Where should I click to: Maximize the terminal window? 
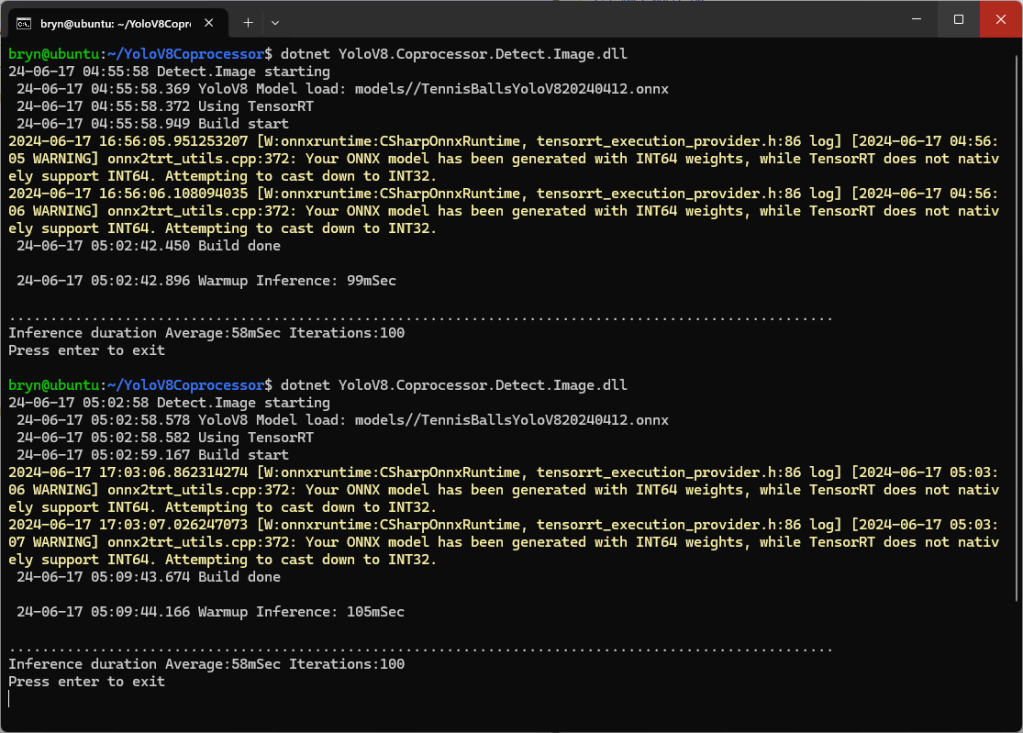tap(958, 20)
